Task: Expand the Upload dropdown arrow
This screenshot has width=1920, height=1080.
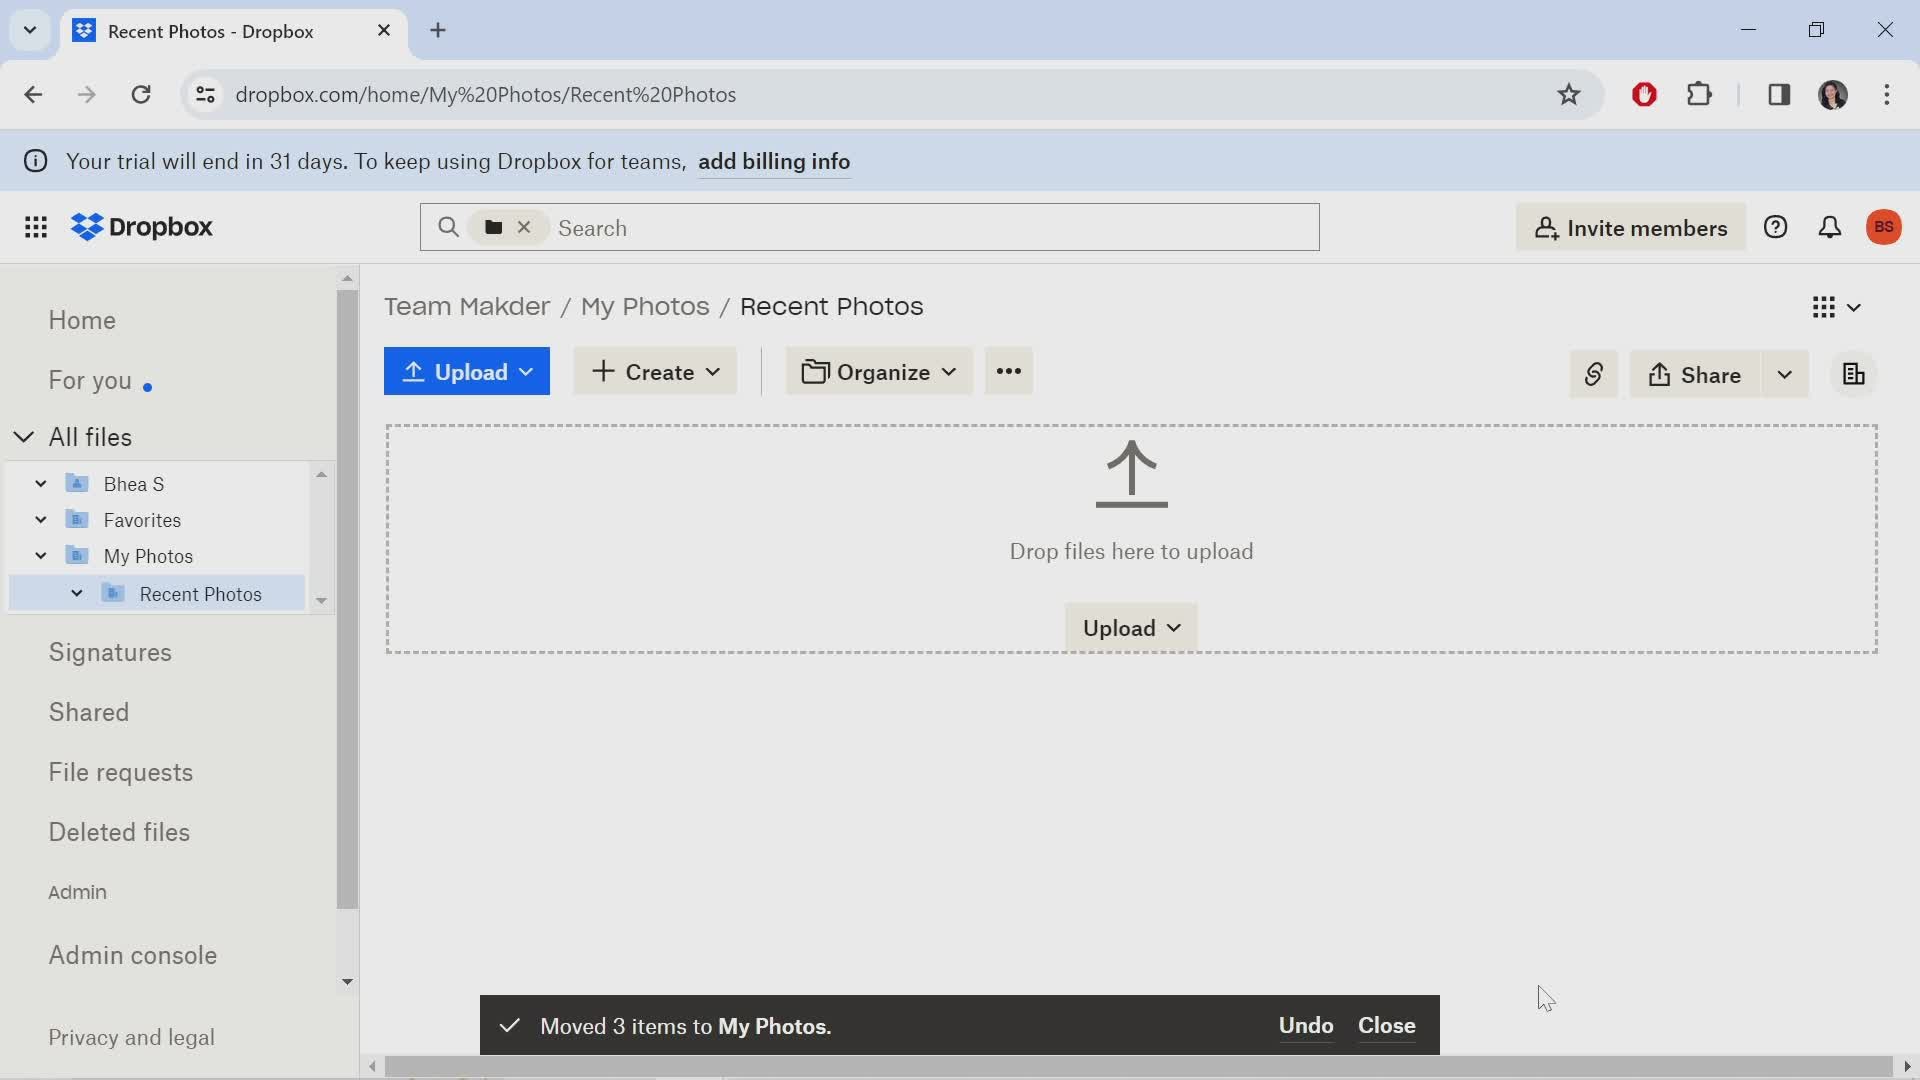Action: pos(526,371)
